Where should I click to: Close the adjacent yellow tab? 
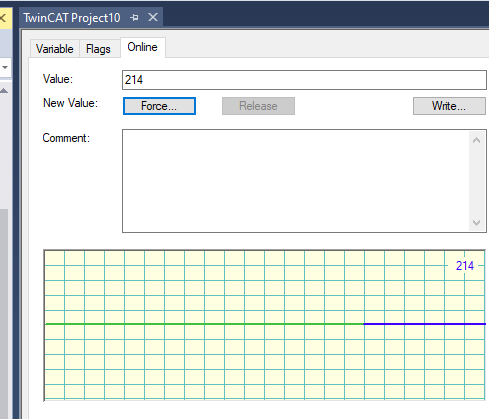3,18
